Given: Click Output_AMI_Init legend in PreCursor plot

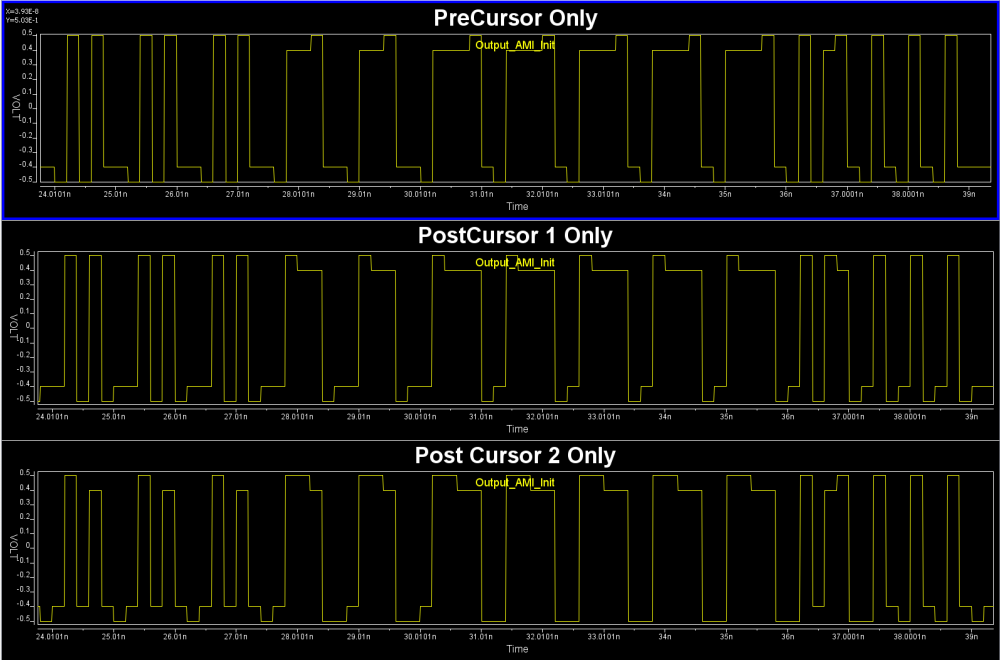Looking at the screenshot, I should click(514, 46).
